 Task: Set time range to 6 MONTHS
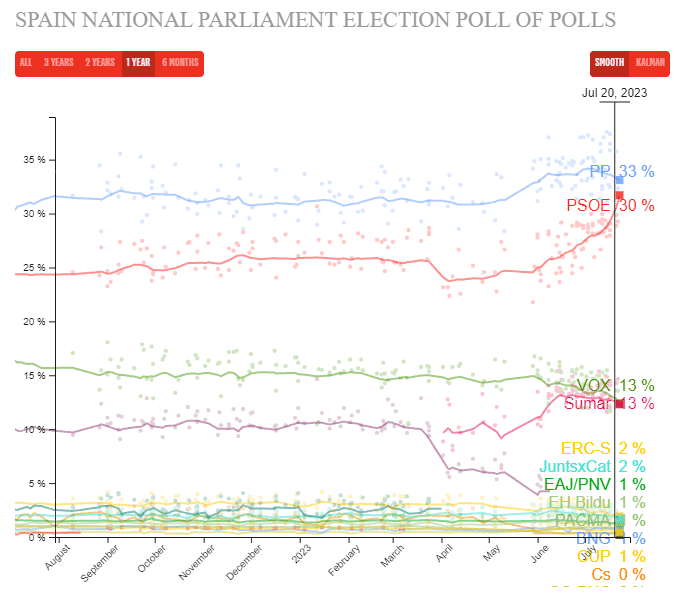click(179, 63)
